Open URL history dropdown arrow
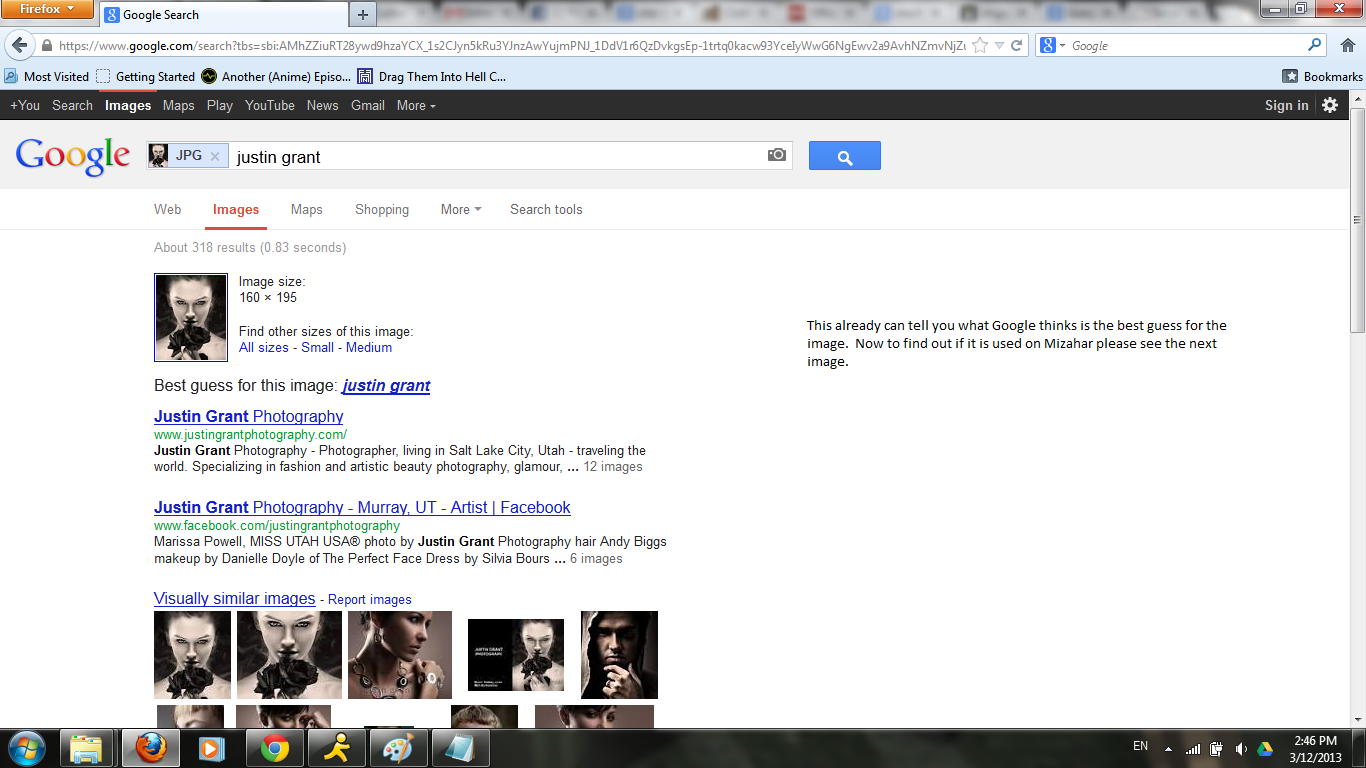This screenshot has height=768, width=1366. (x=999, y=46)
